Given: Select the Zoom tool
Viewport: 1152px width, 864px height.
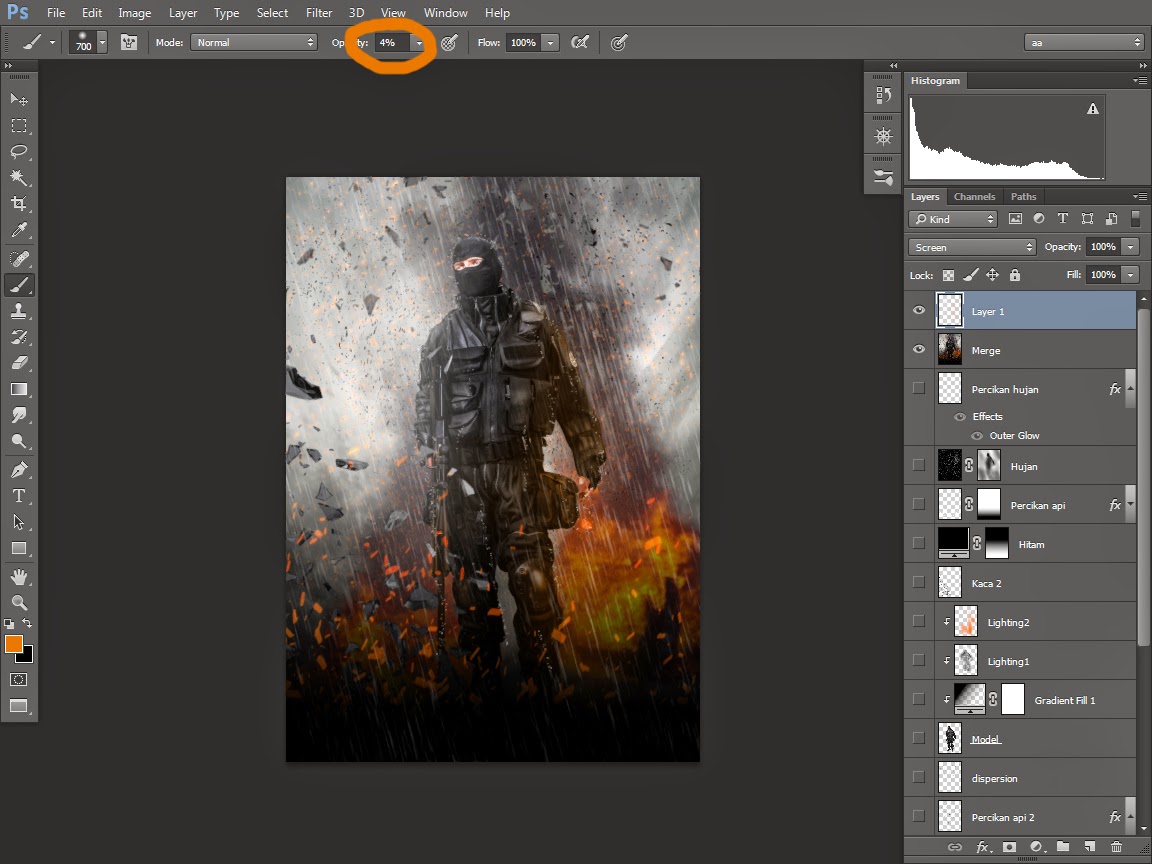Looking at the screenshot, I should click(x=19, y=602).
